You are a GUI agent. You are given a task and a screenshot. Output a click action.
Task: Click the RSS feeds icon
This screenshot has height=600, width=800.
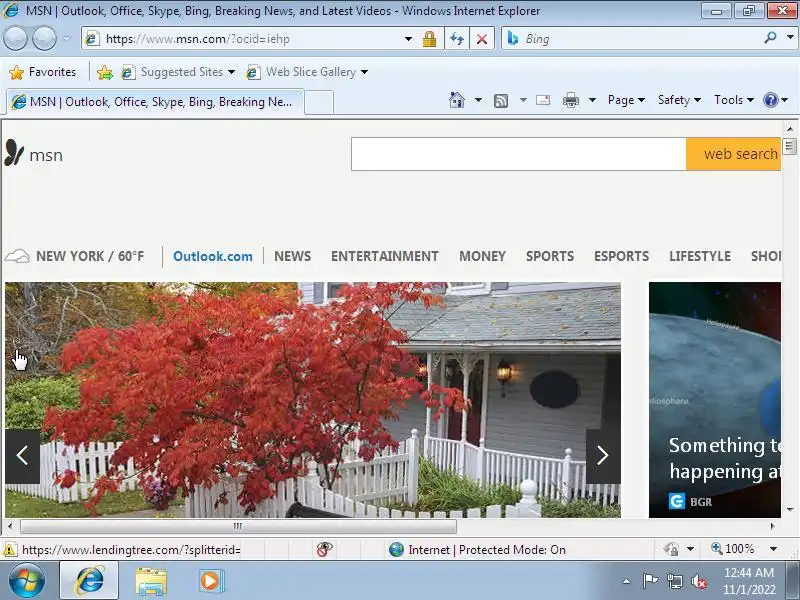click(x=501, y=101)
